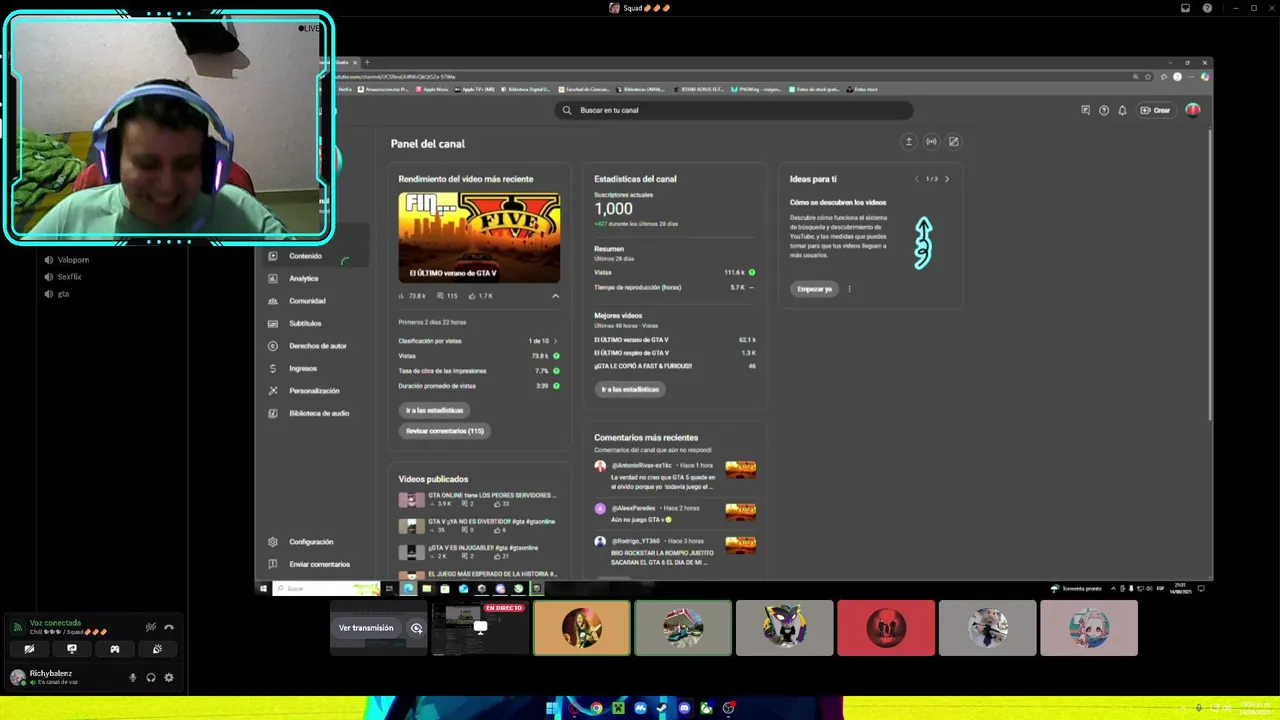Click the YouTube Studio help question icon
The width and height of the screenshot is (1280, 720).
pos(1104,110)
